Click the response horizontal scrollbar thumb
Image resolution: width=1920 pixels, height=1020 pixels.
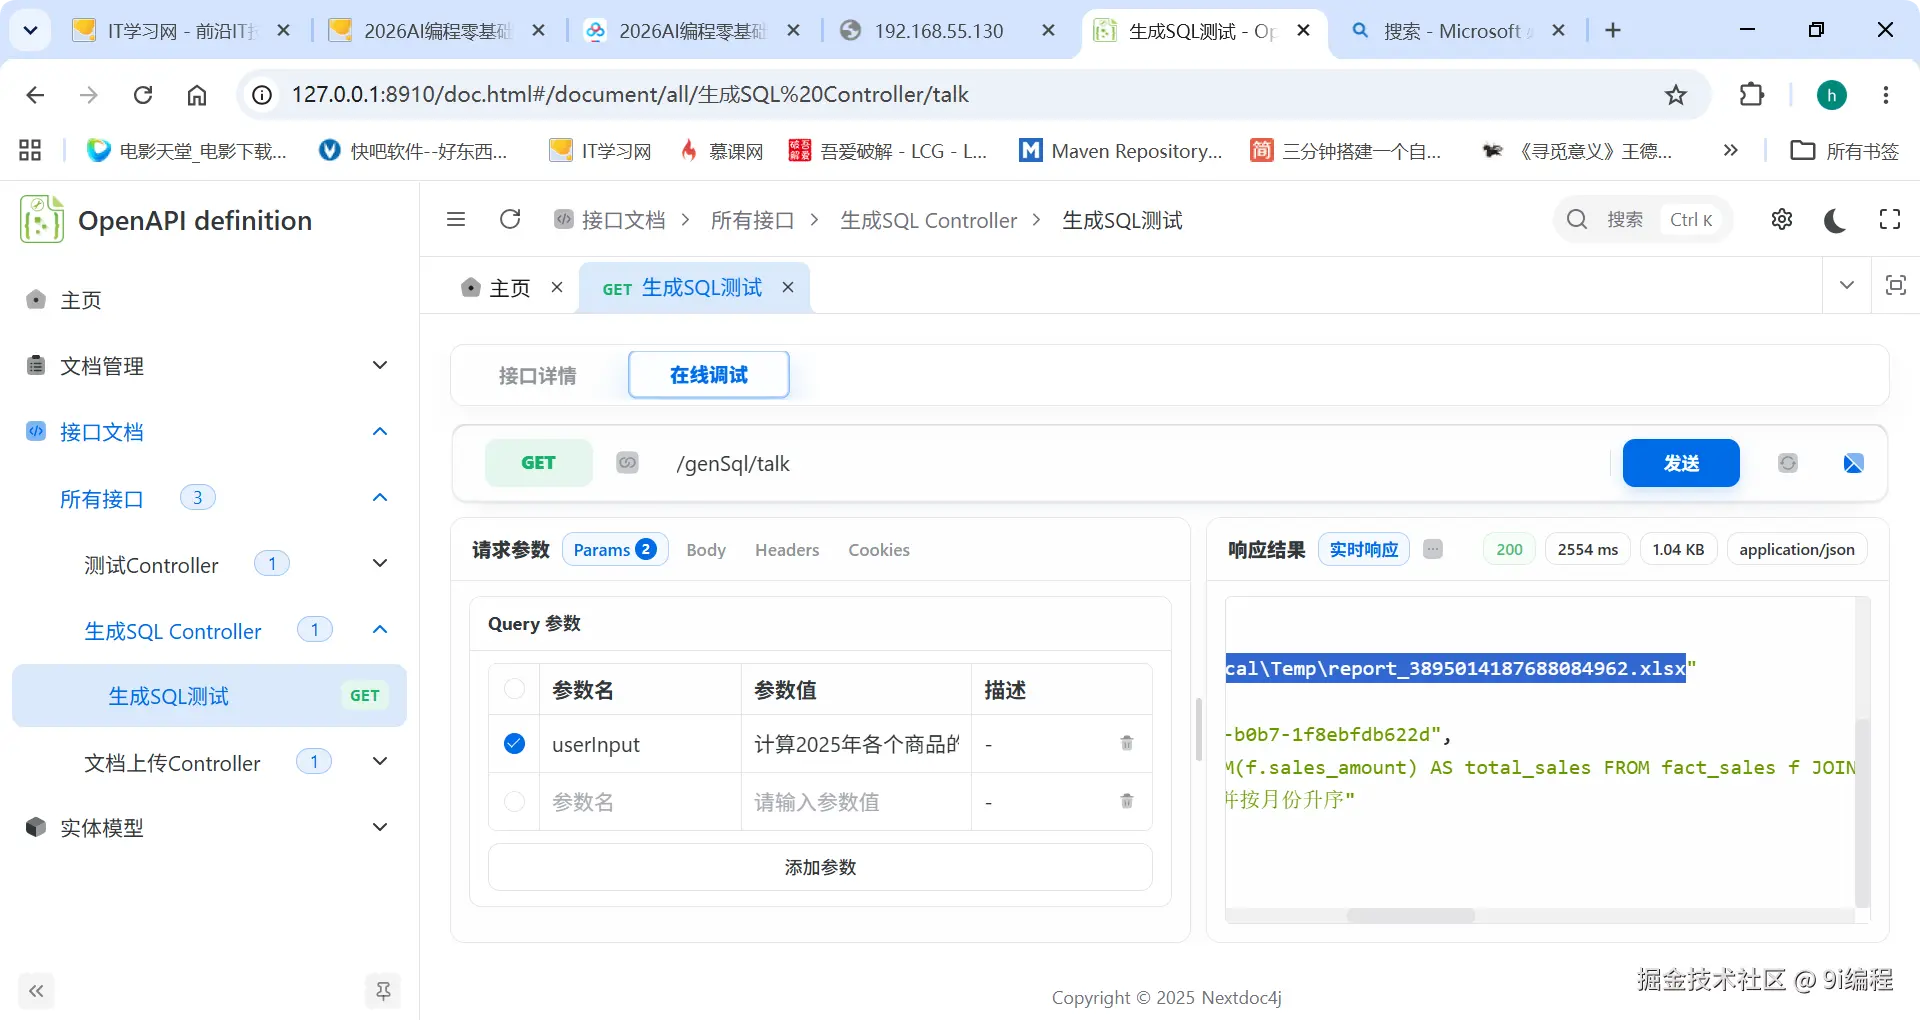point(1410,915)
